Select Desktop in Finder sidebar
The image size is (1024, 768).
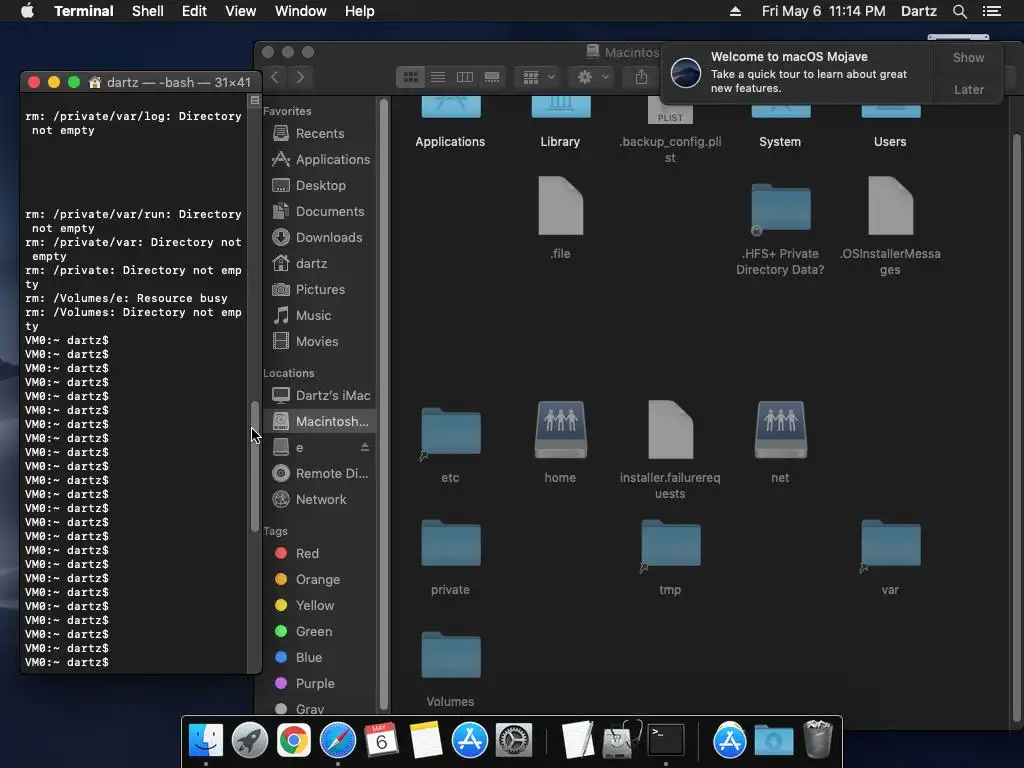click(x=319, y=185)
